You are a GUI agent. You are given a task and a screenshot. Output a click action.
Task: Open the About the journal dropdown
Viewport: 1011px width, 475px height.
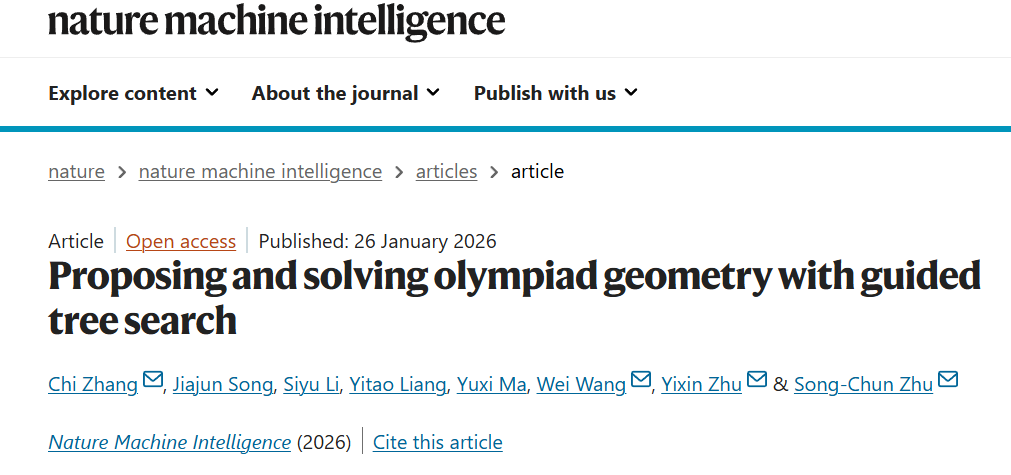(345, 93)
